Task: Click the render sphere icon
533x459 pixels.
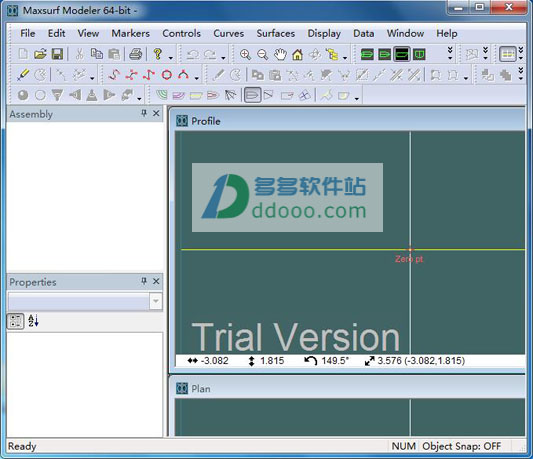Action: coord(23,95)
